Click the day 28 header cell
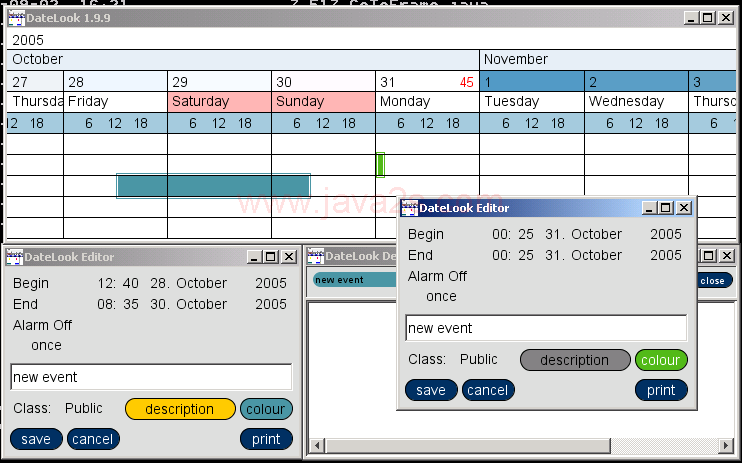Screen dimensions: 742x463 coord(115,82)
